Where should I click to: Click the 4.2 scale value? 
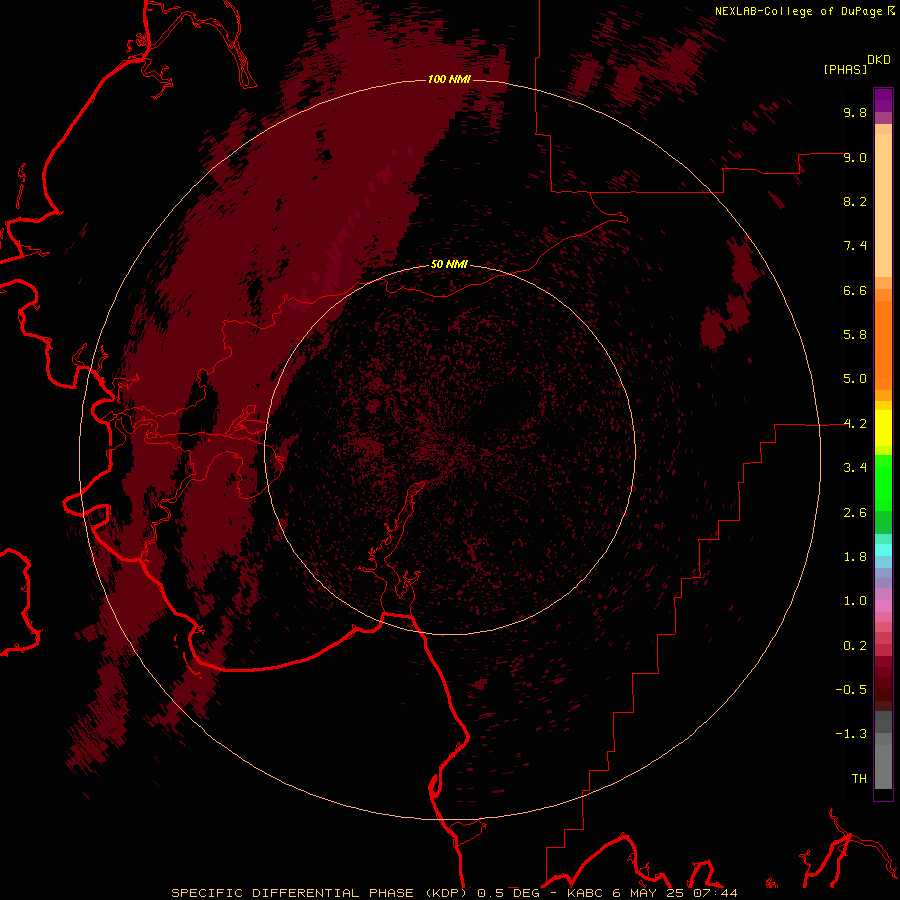tap(855, 424)
